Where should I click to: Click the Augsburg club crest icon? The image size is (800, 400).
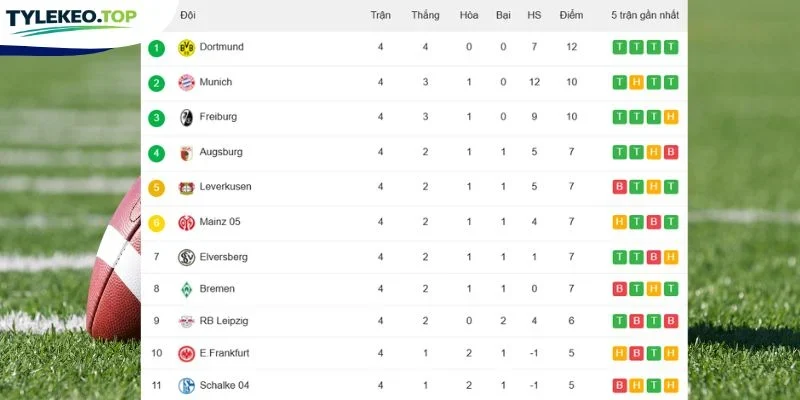point(186,153)
